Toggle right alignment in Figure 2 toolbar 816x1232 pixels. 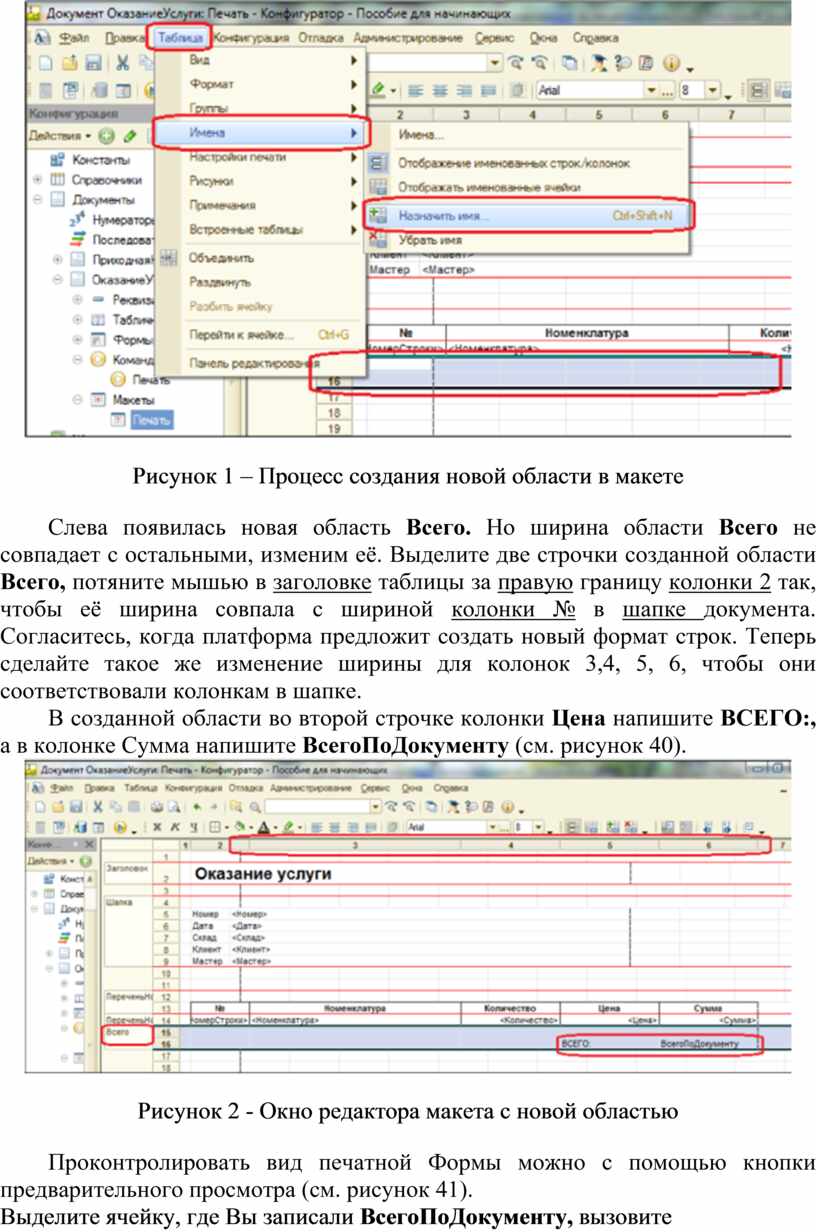coord(353,828)
